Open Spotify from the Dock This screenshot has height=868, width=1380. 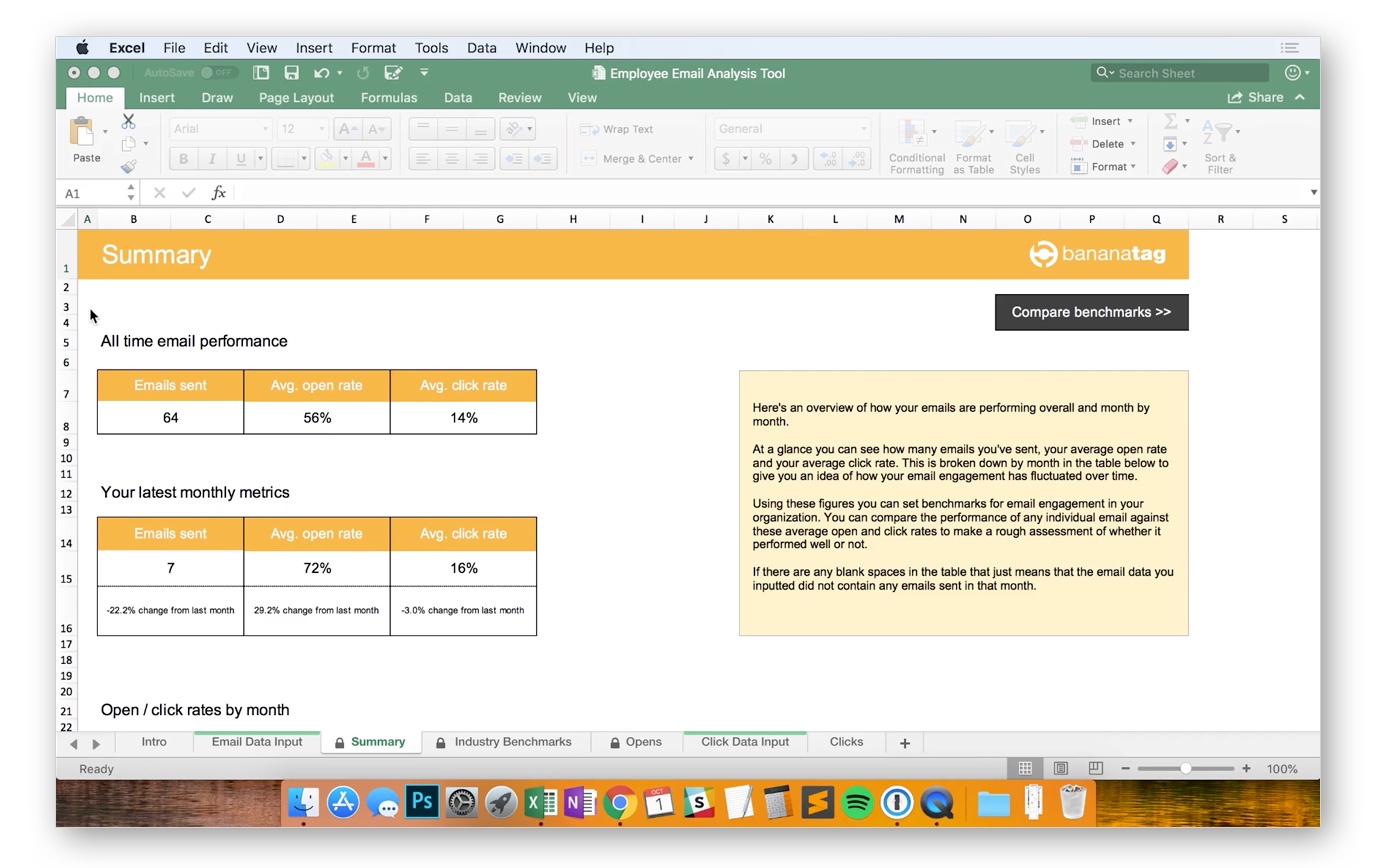coord(857,802)
